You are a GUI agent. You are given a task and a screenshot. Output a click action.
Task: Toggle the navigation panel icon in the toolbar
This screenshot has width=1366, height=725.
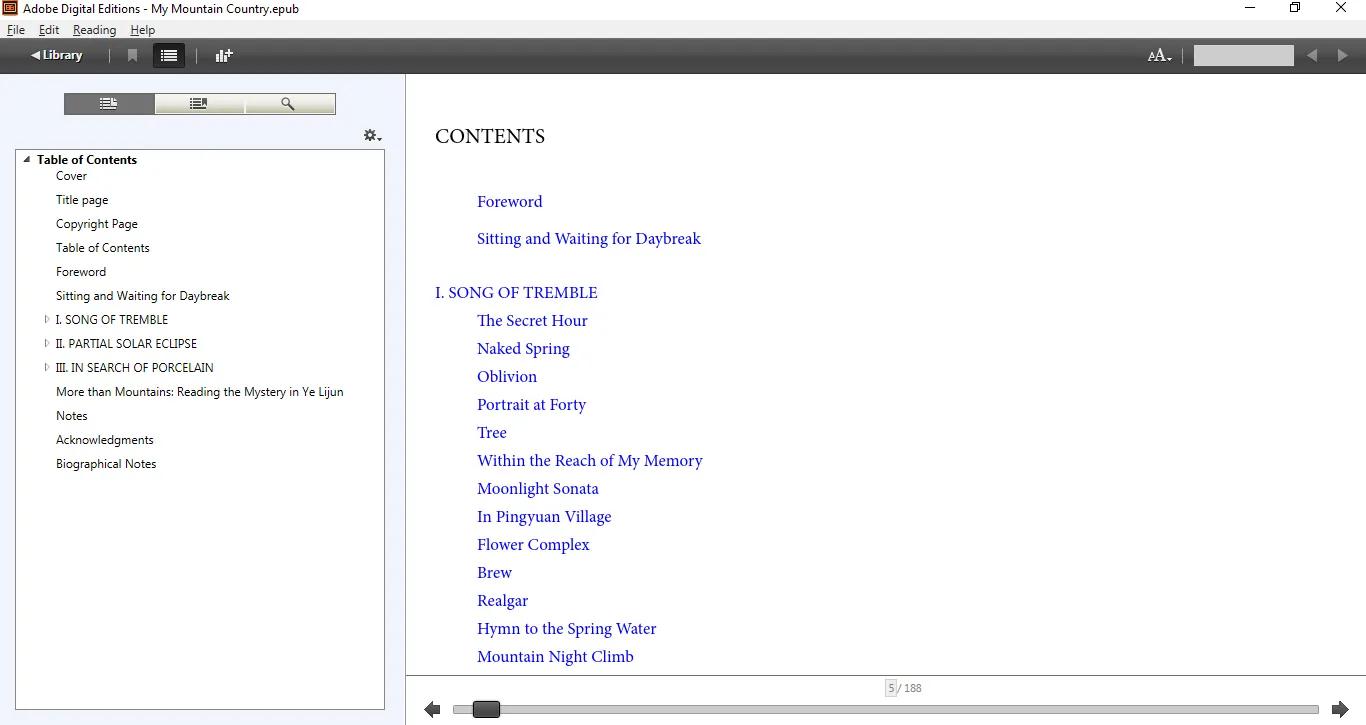[x=169, y=56]
